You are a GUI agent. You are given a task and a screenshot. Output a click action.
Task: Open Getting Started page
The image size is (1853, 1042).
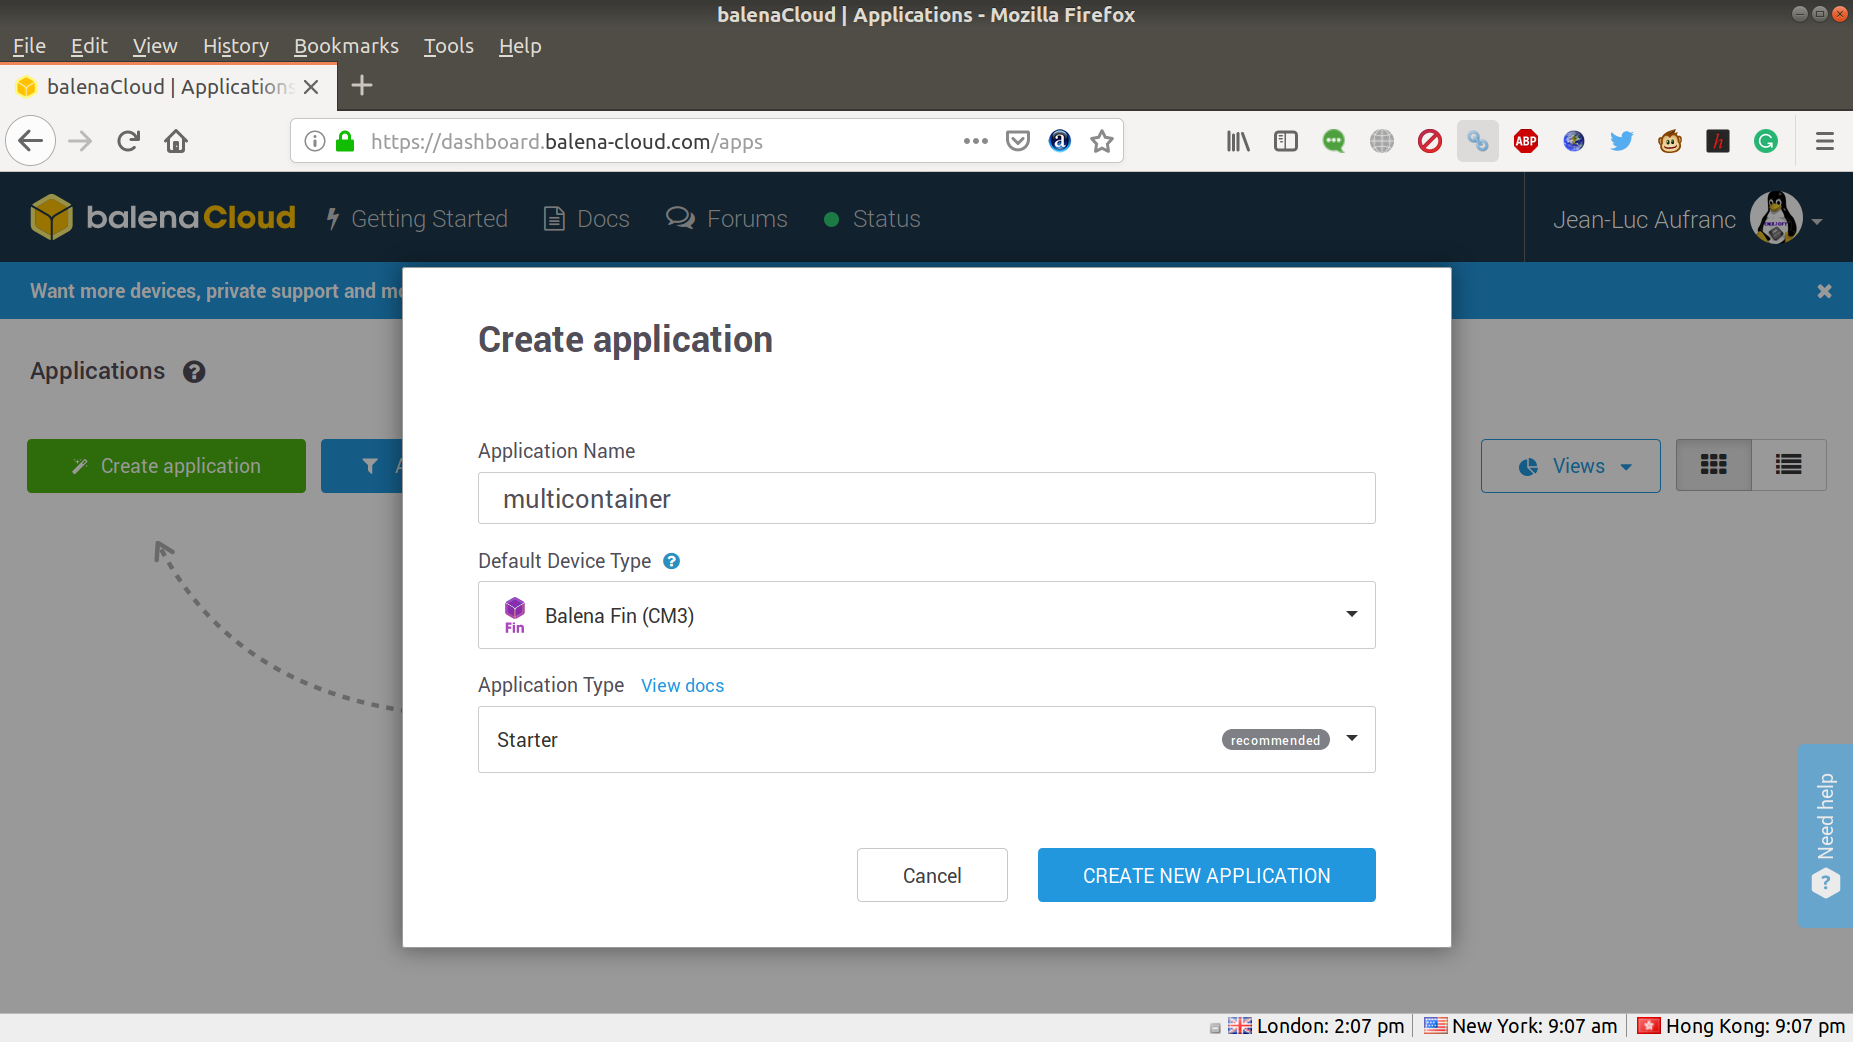(x=418, y=219)
